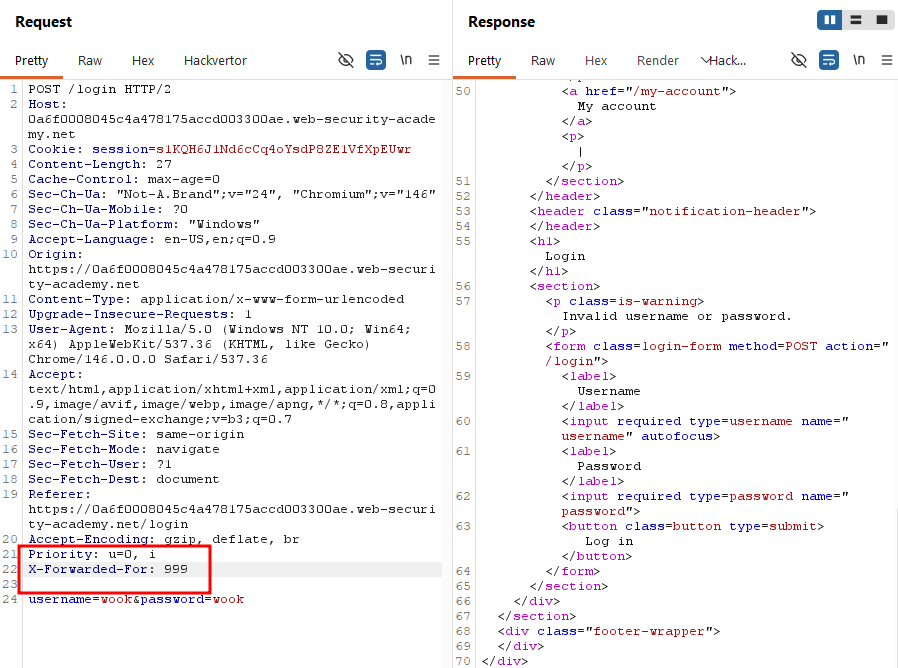This screenshot has height=668, width=898.
Task: Switch layout to top-bottom stacked view
Action: click(x=856, y=20)
